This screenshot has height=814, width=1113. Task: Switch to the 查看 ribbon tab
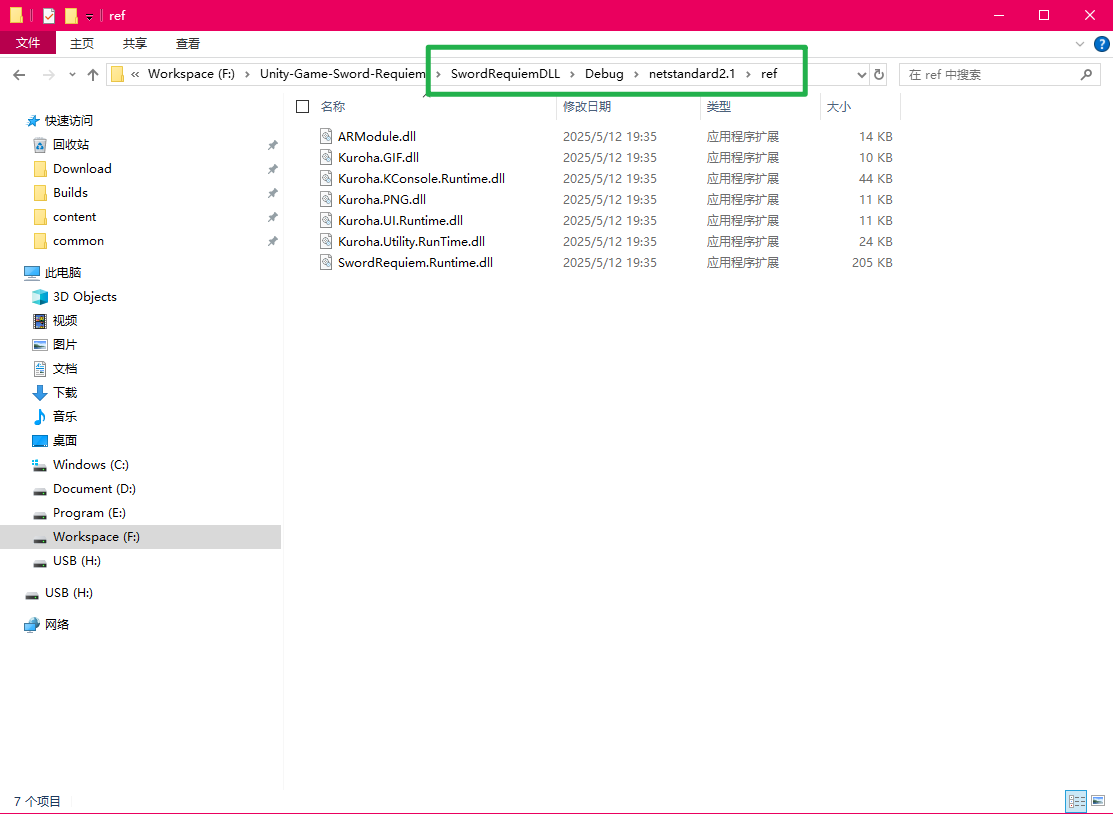point(188,43)
